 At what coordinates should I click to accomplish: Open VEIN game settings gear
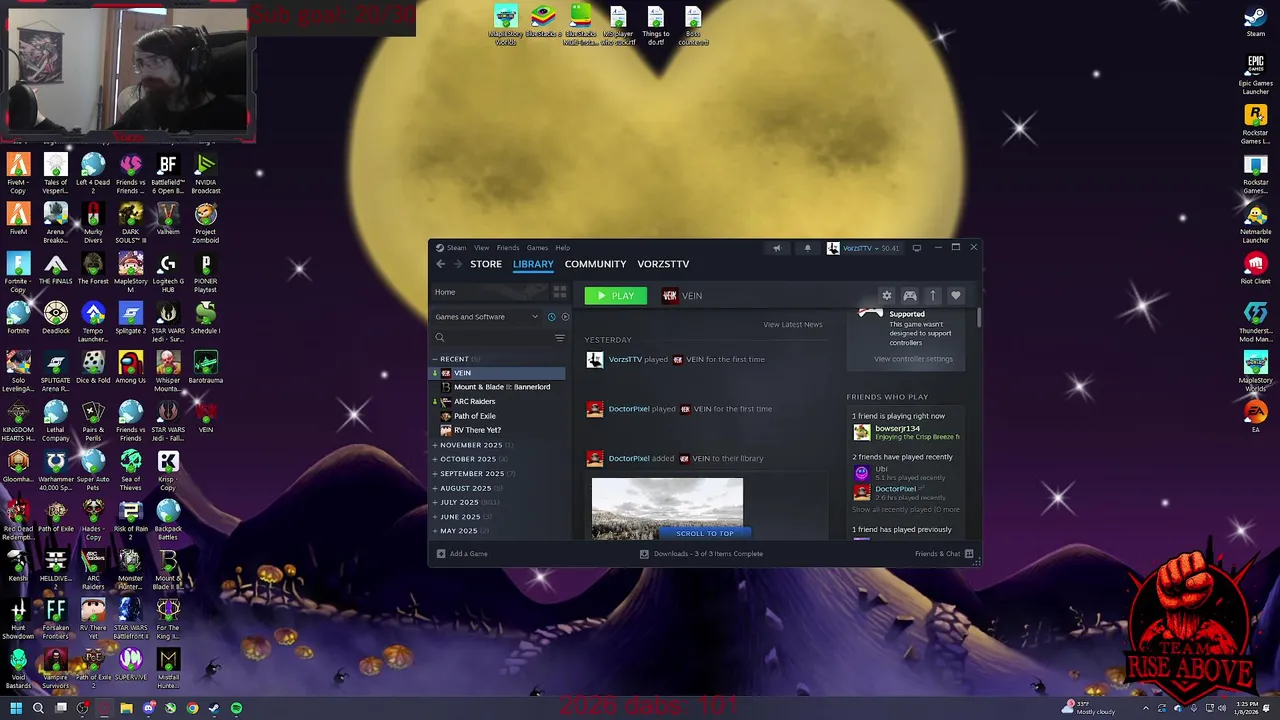(x=886, y=296)
